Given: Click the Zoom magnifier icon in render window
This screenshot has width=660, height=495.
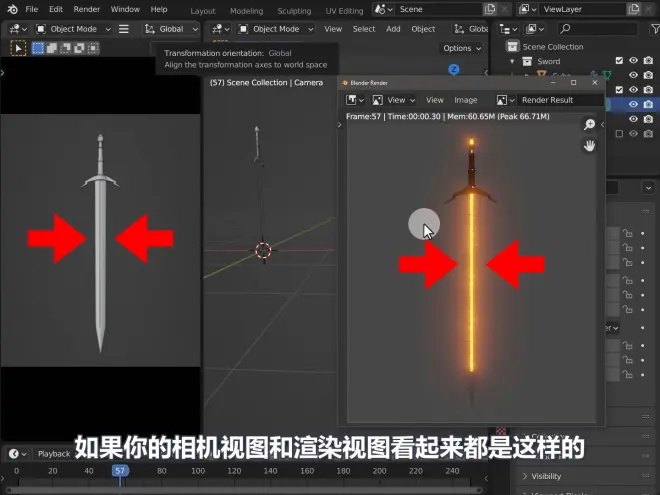Looking at the screenshot, I should point(589,124).
